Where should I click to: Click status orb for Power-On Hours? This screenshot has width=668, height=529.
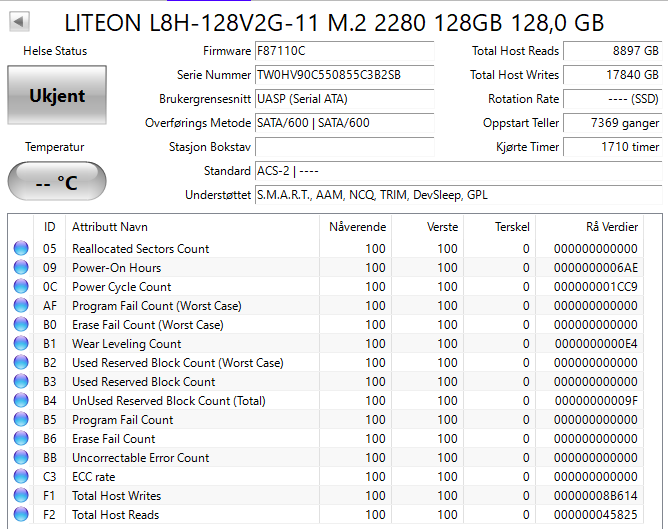click(21, 267)
